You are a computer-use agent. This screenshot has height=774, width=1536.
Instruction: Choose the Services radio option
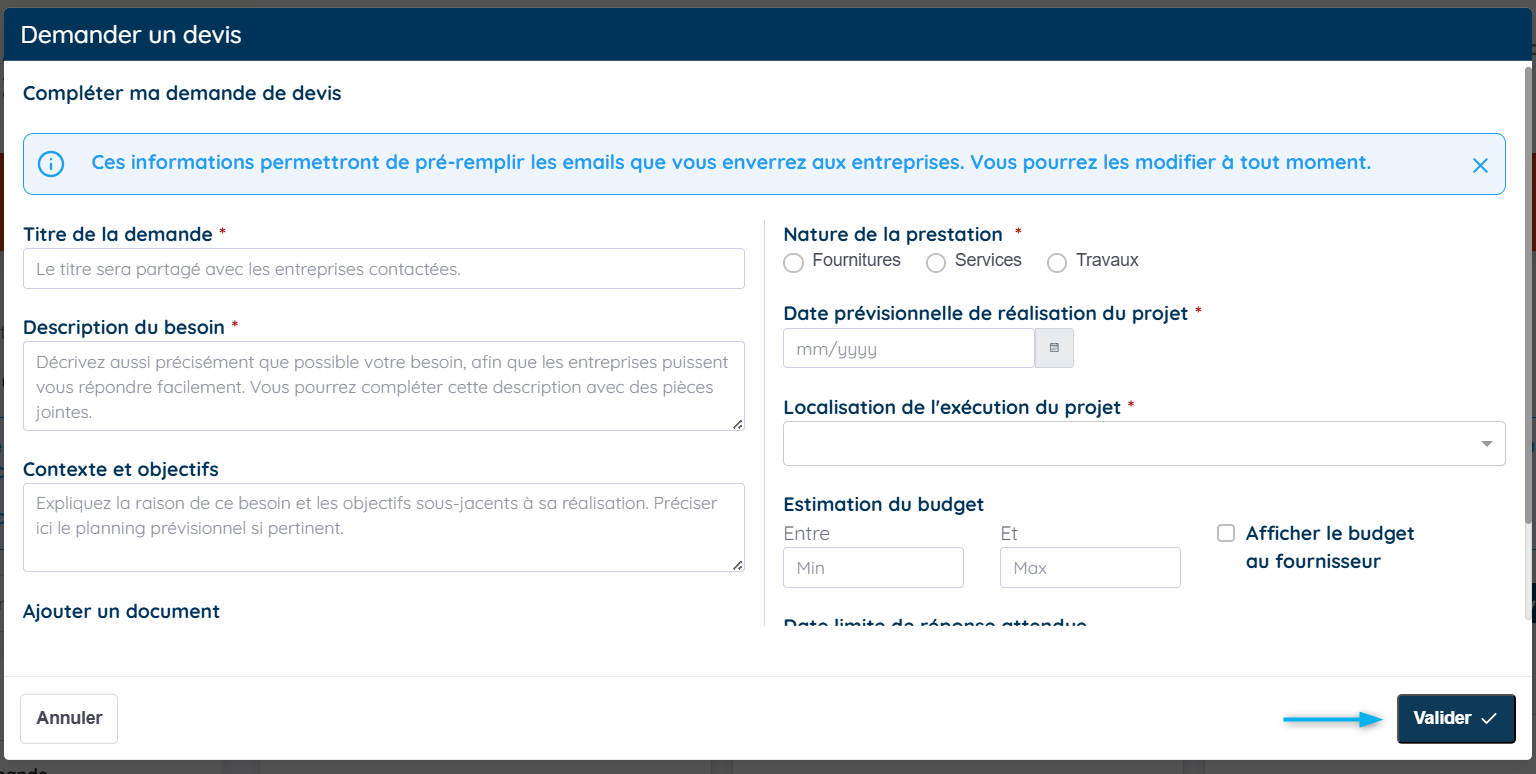936,262
